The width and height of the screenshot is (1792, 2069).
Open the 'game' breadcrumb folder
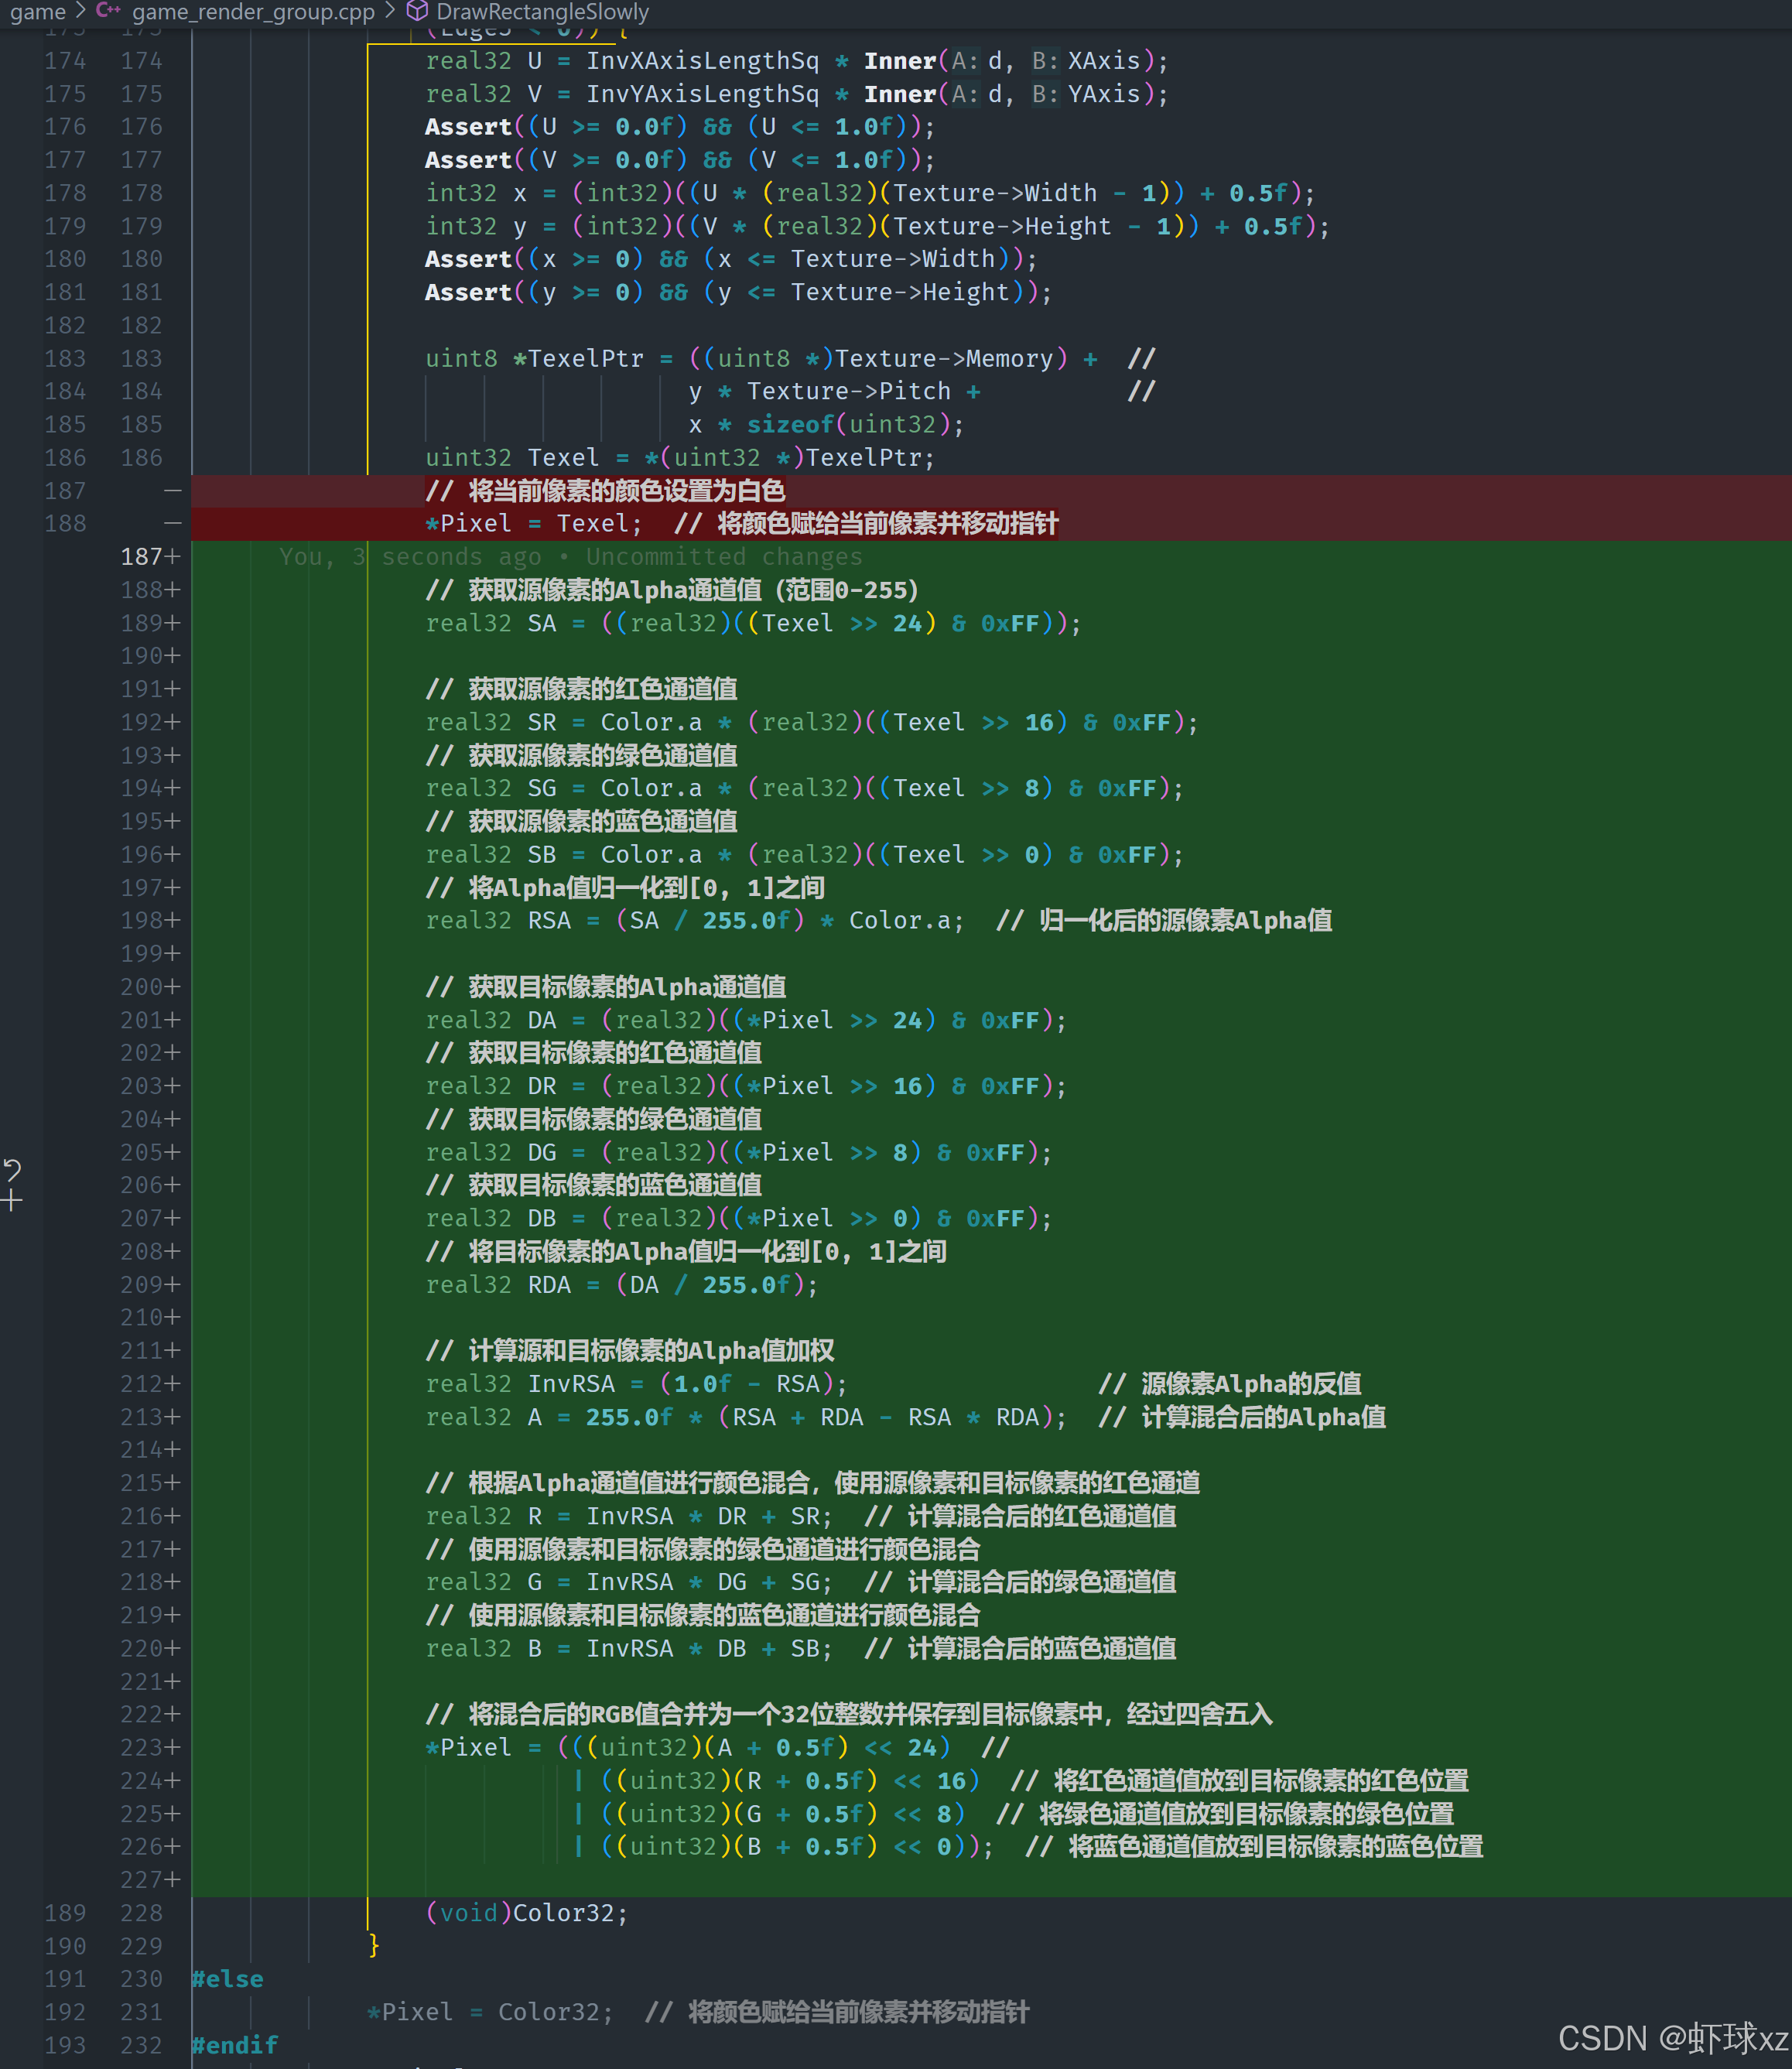37,12
